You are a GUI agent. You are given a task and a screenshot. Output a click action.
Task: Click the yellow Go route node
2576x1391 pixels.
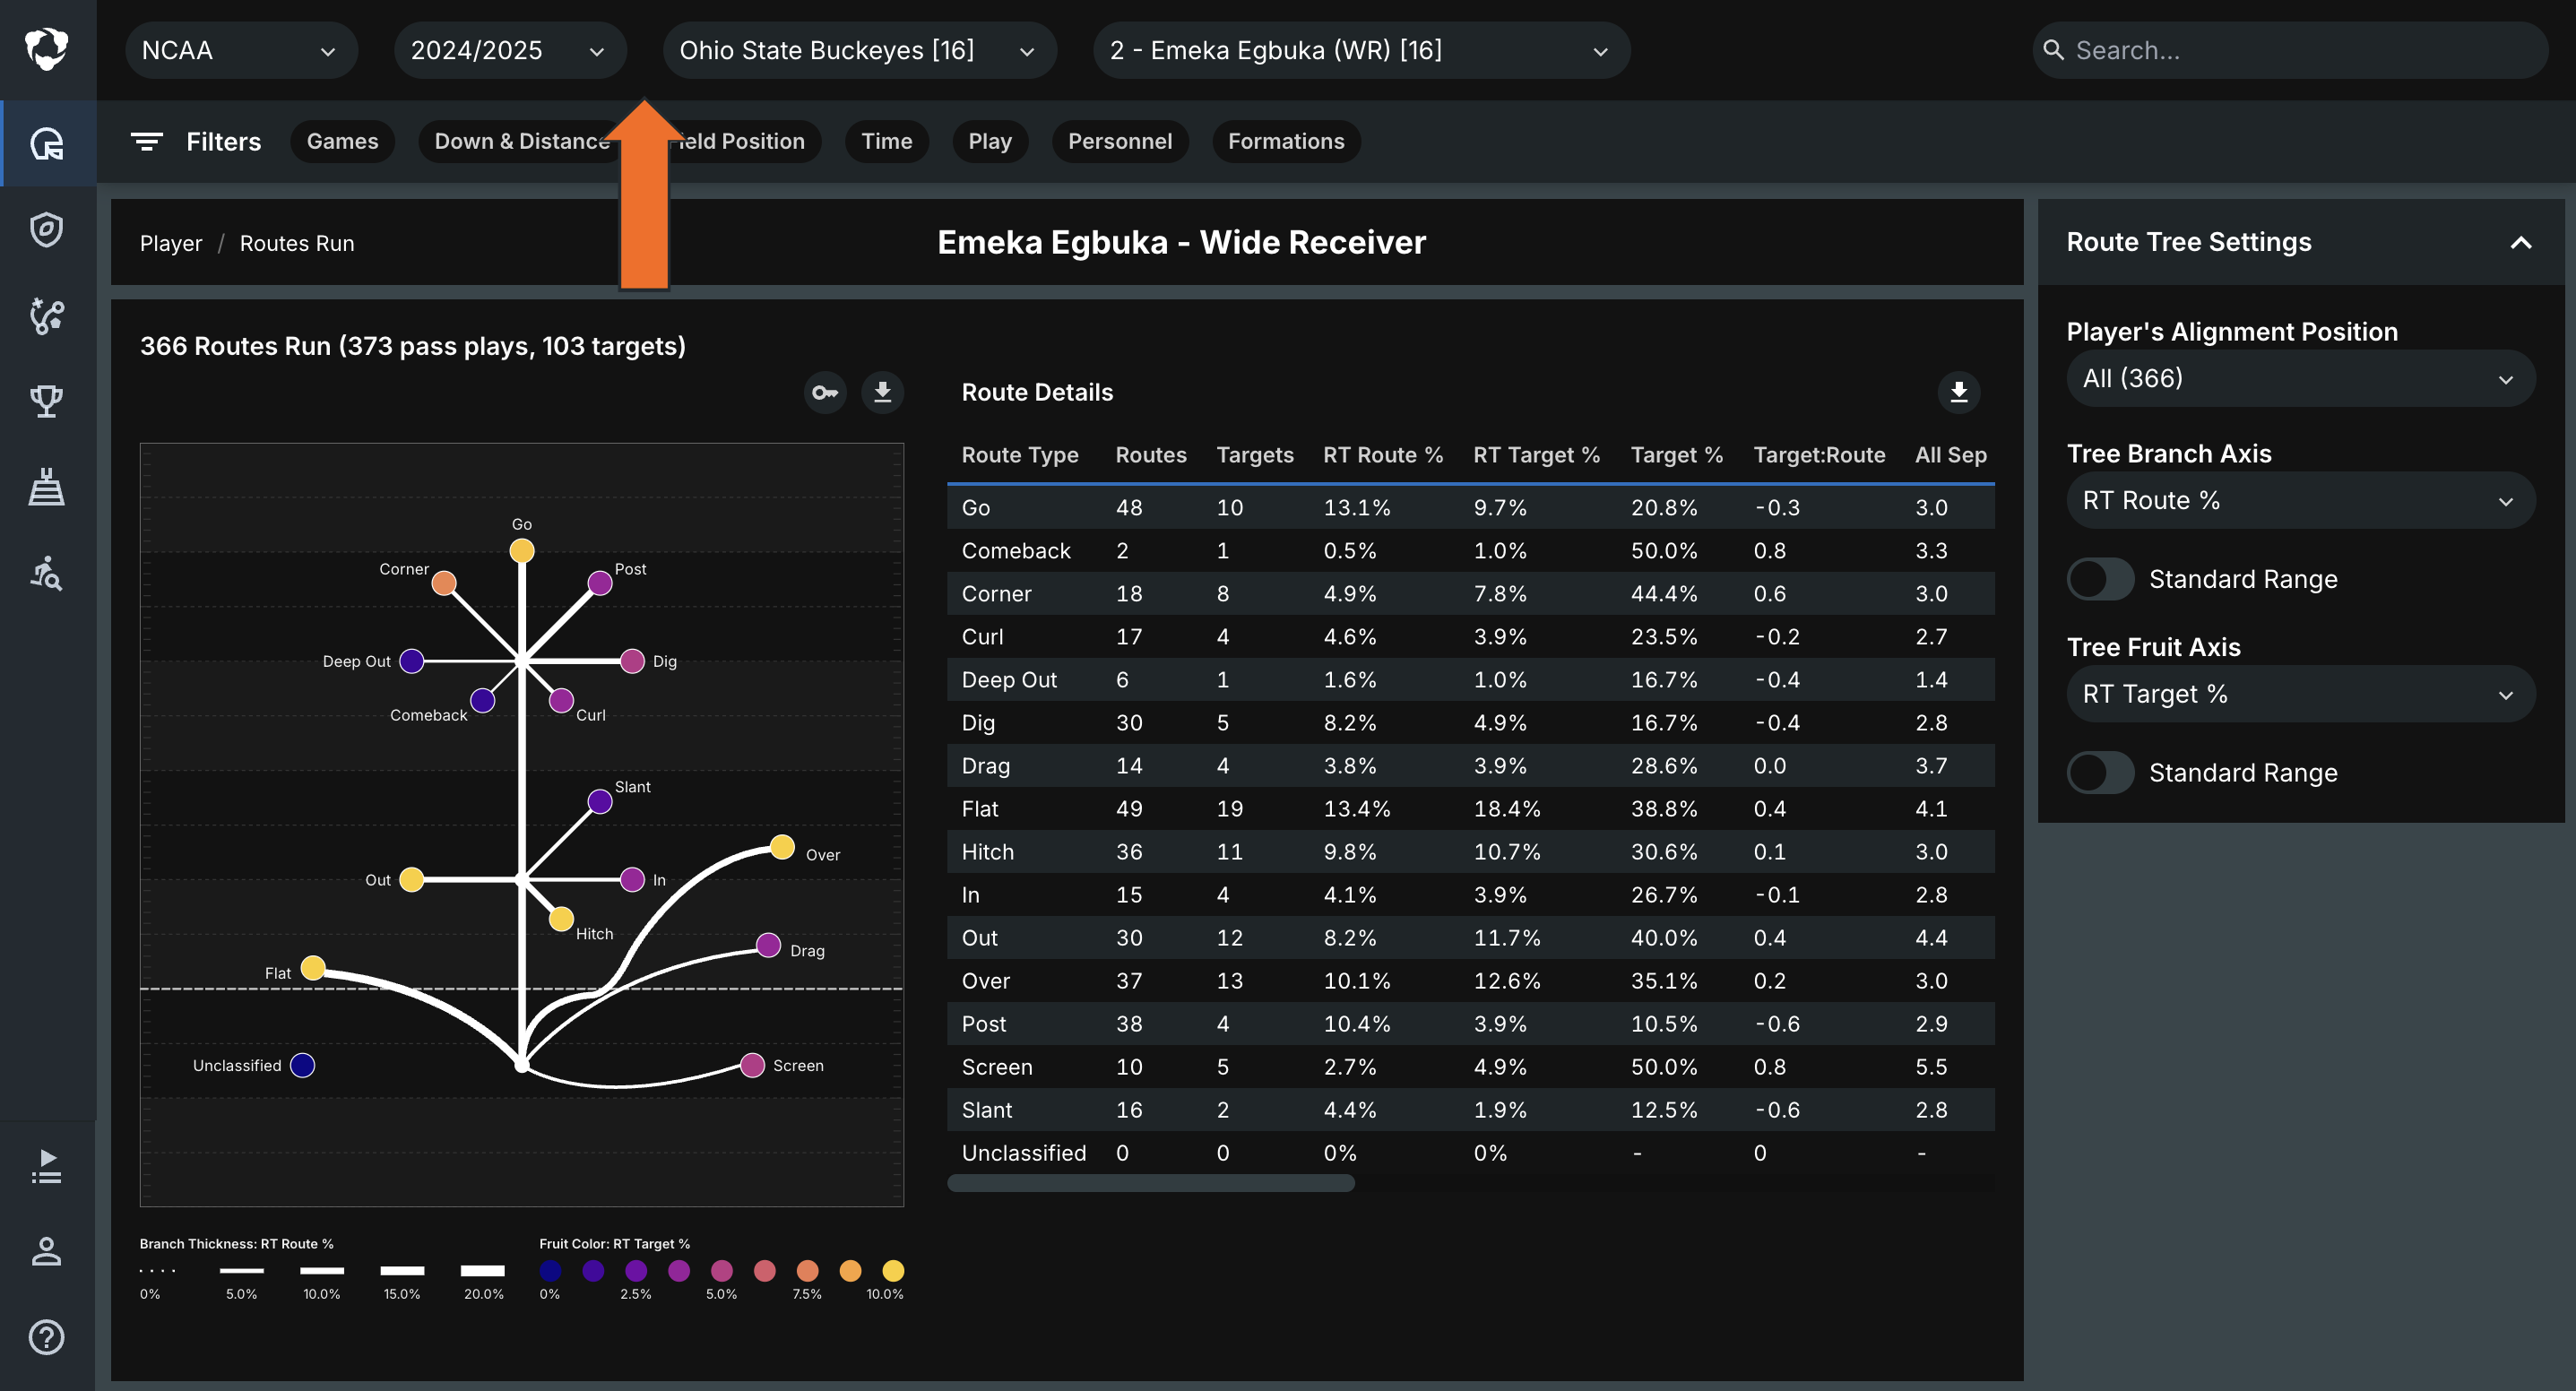pos(522,551)
